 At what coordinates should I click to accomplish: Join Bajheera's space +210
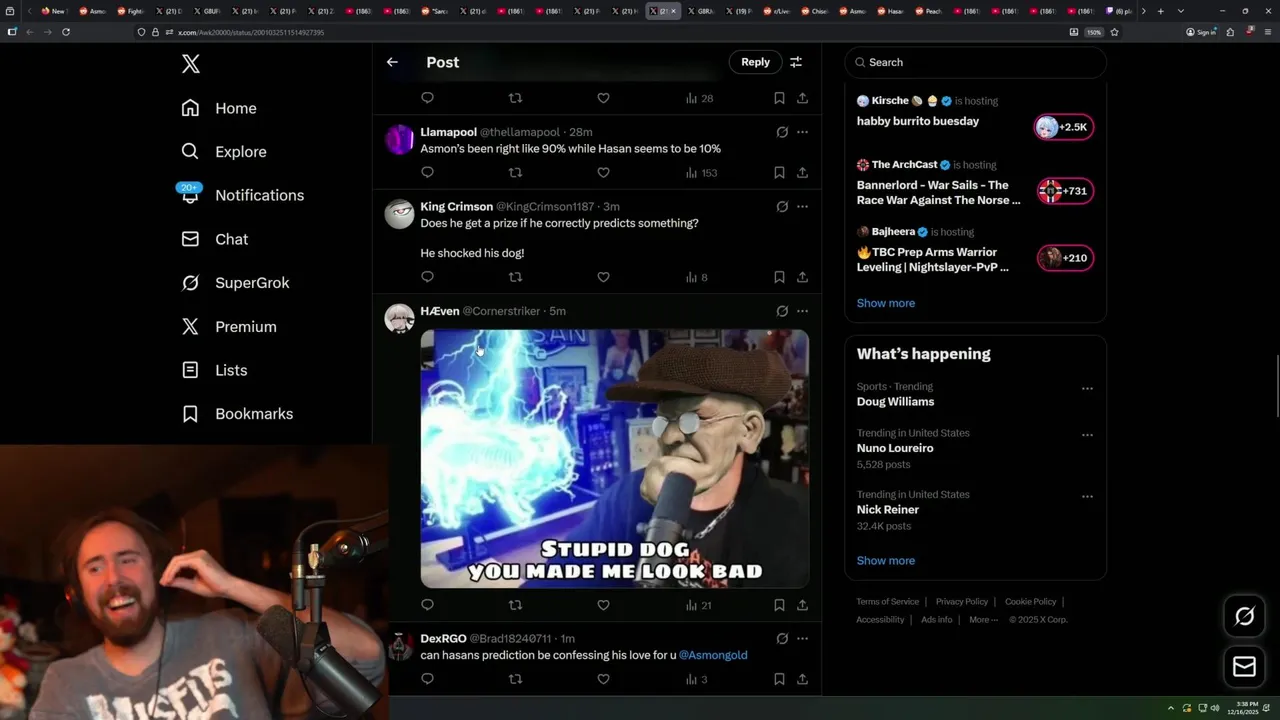pos(1064,258)
